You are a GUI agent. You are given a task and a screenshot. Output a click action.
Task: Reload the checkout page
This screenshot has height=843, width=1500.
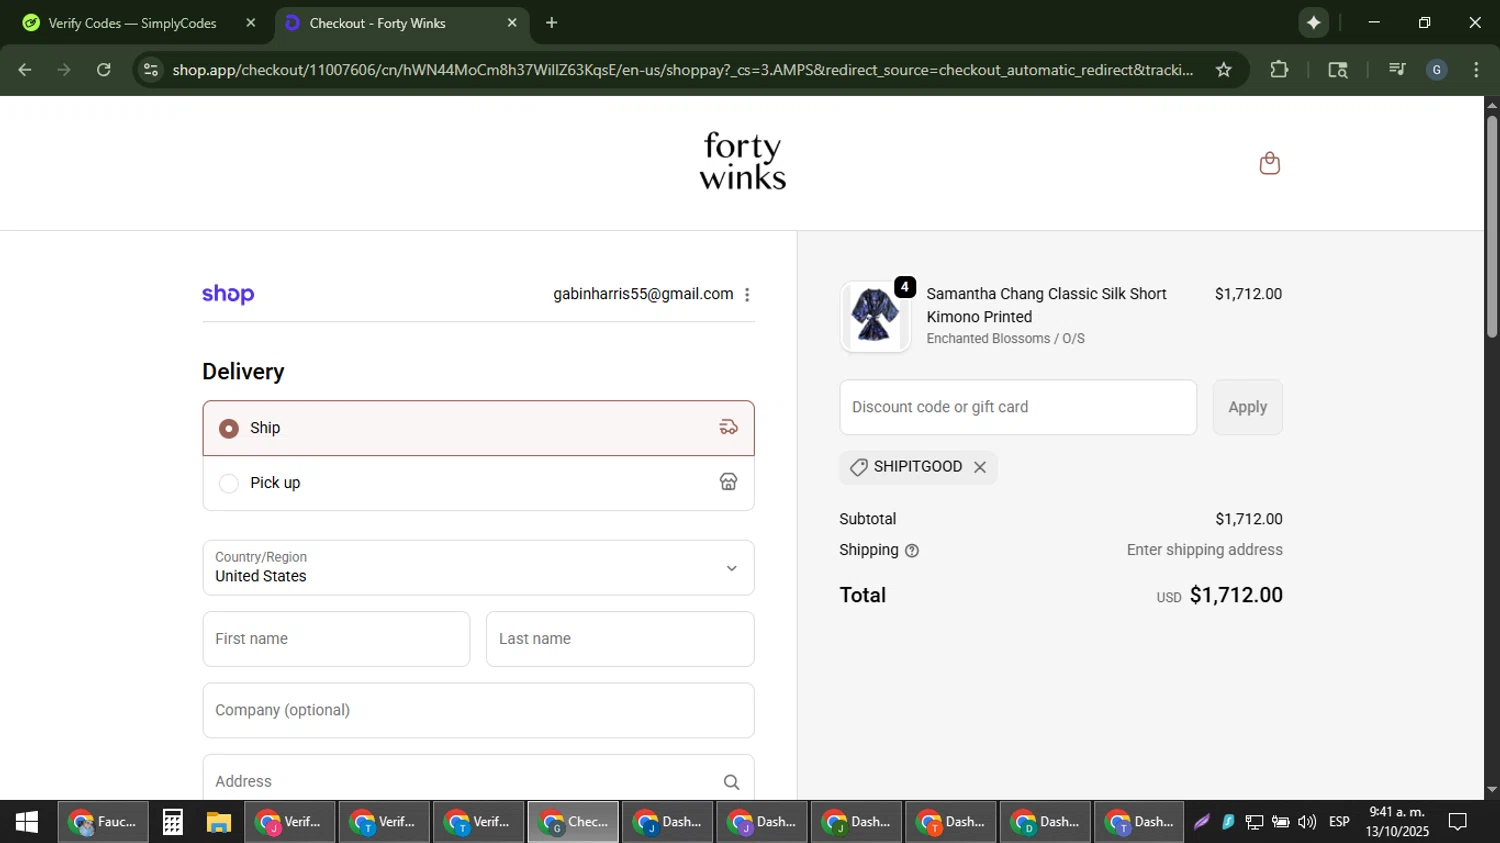click(x=103, y=69)
